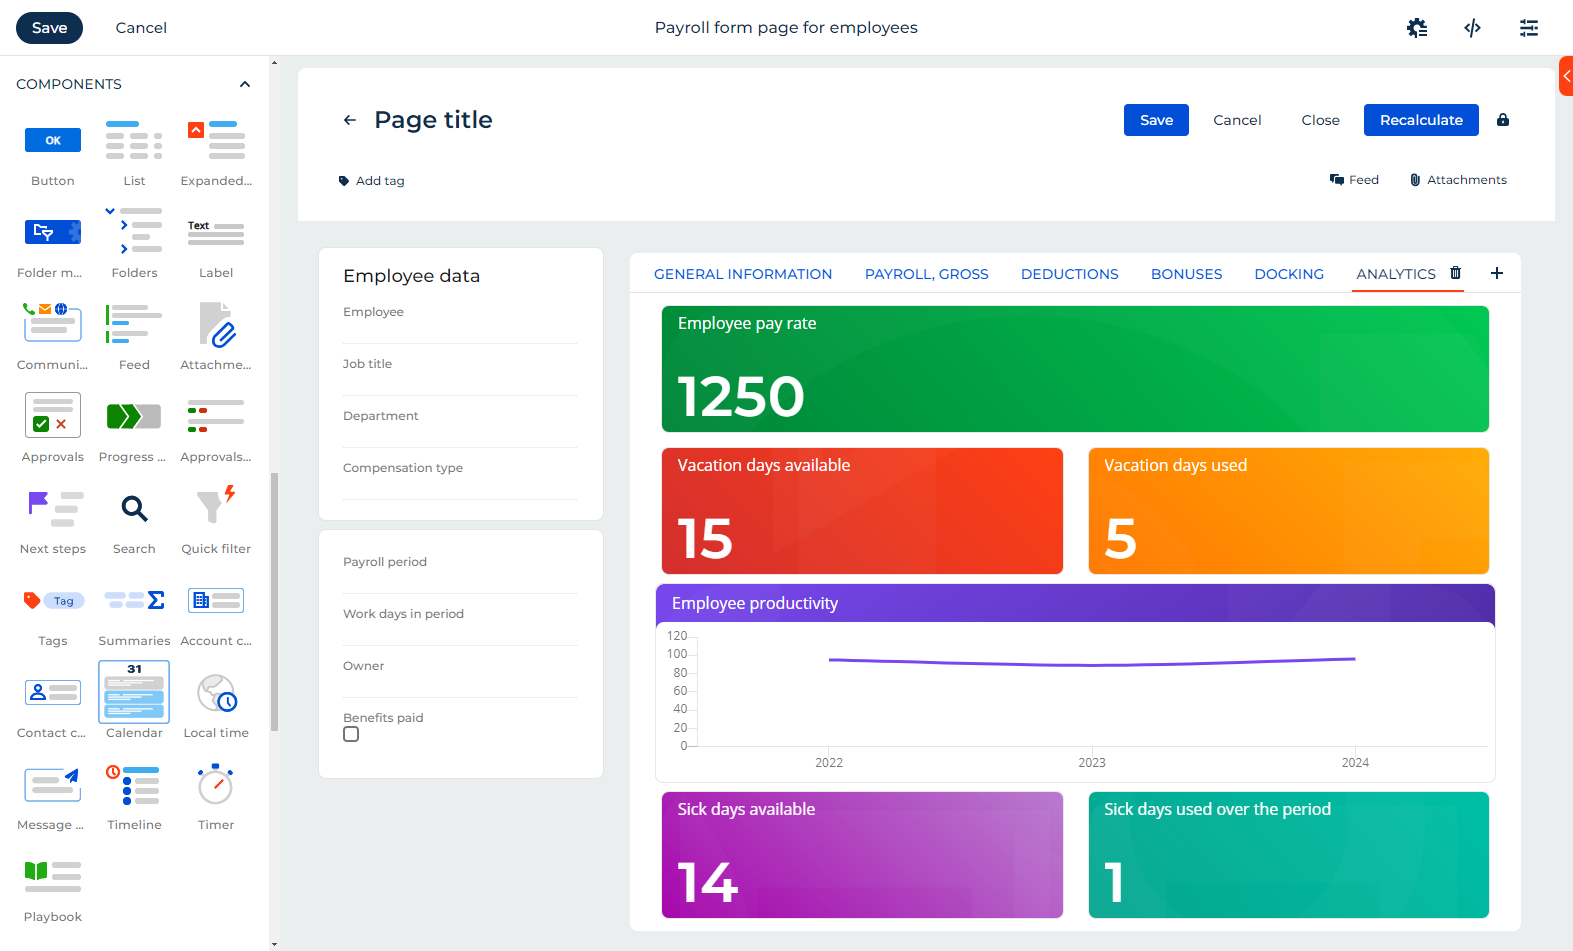The width and height of the screenshot is (1573, 951).
Task: Pick the Playbook component icon
Action: (x=53, y=876)
